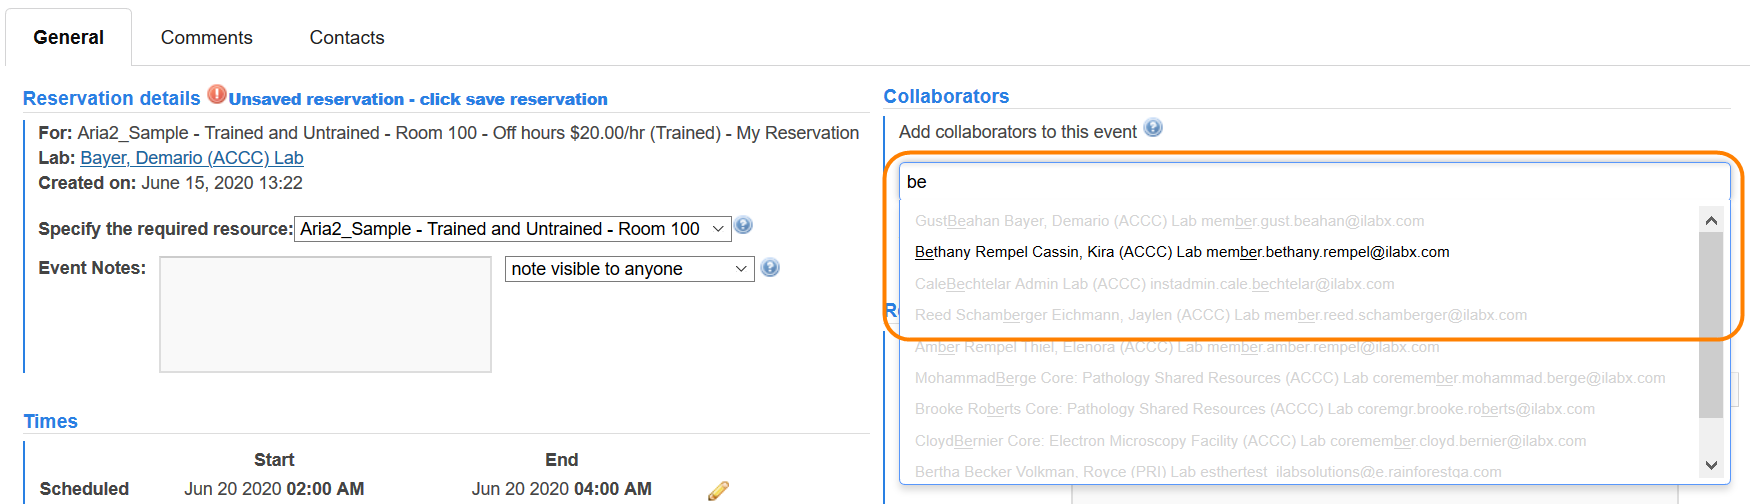Select Bethany Rempel from suggestions

click(1181, 252)
